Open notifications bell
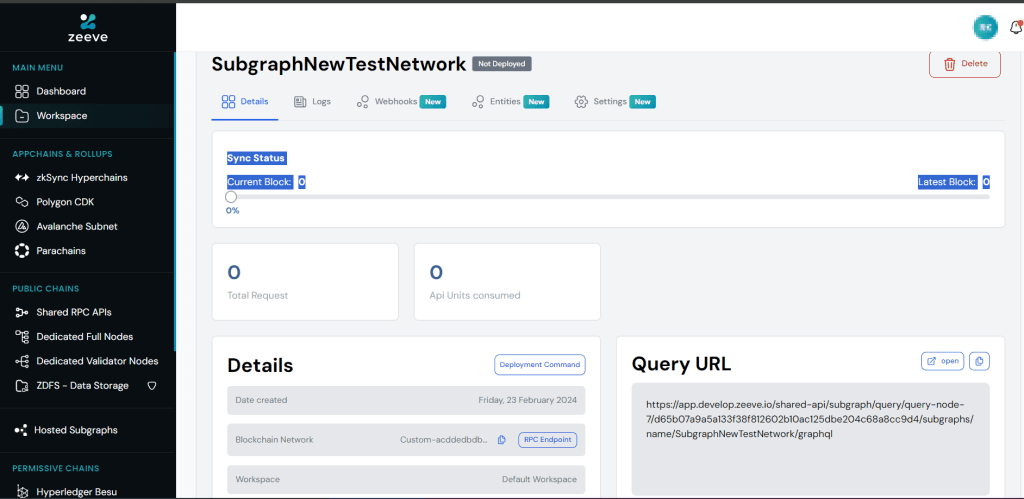The width and height of the screenshot is (1024, 499). pyautogui.click(x=1016, y=27)
